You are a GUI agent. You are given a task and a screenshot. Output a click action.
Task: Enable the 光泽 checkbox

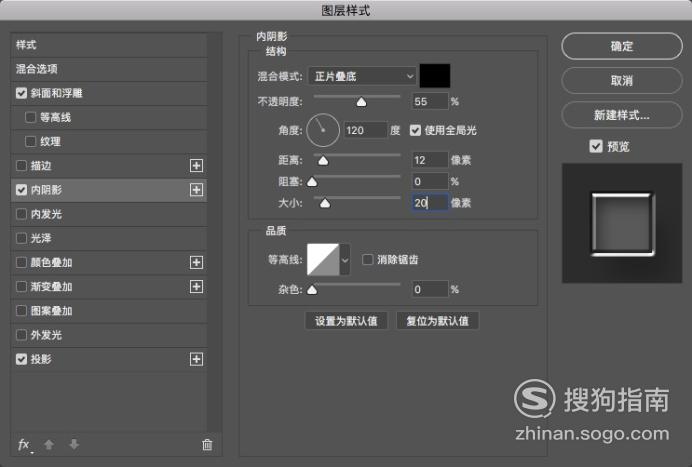tap(21, 238)
